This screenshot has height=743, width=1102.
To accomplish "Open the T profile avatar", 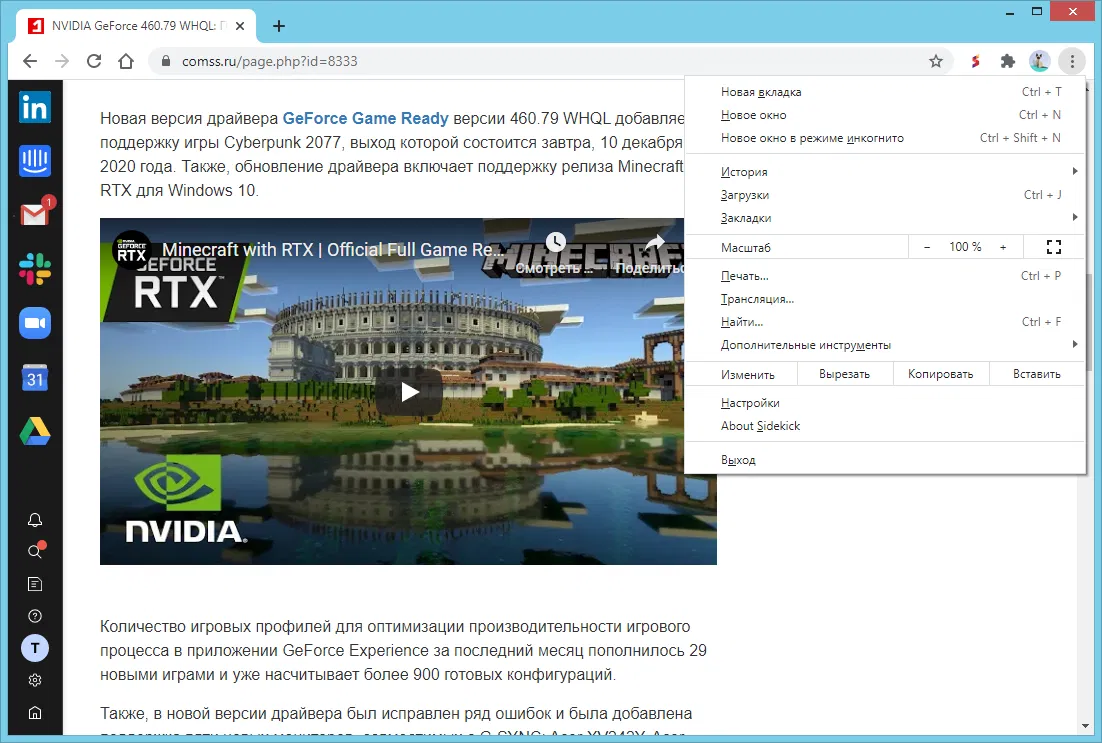I will (34, 648).
